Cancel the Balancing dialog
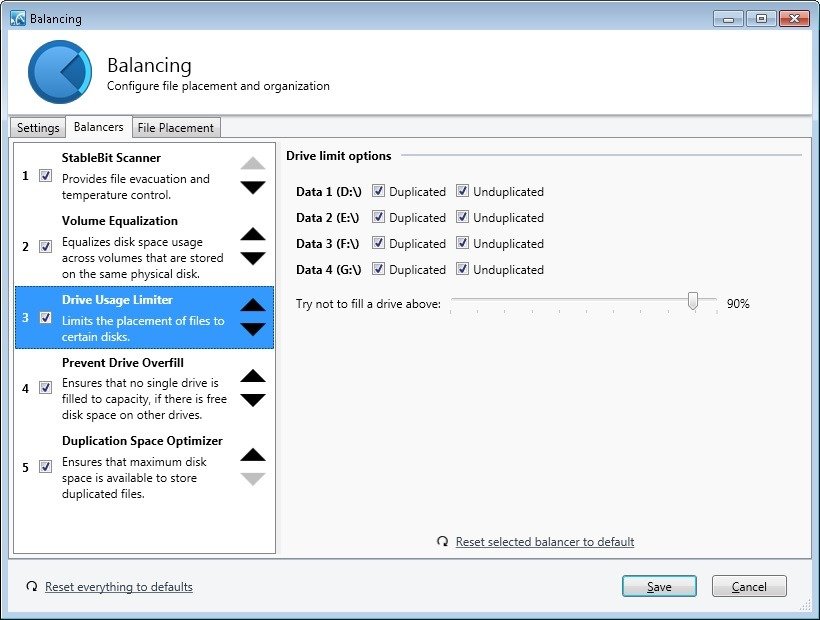 click(749, 587)
